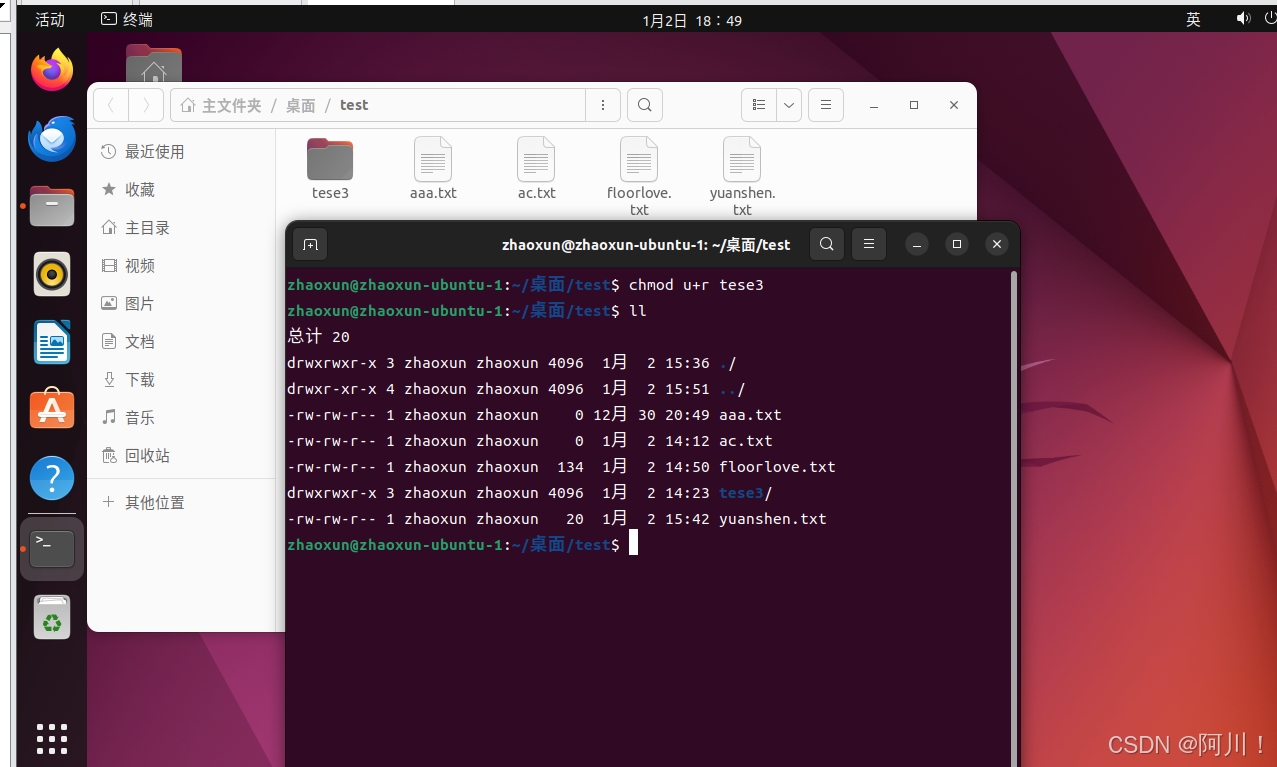Image resolution: width=1277 pixels, height=767 pixels.
Task: Open 主目录 in Files sidebar
Action: click(181, 227)
